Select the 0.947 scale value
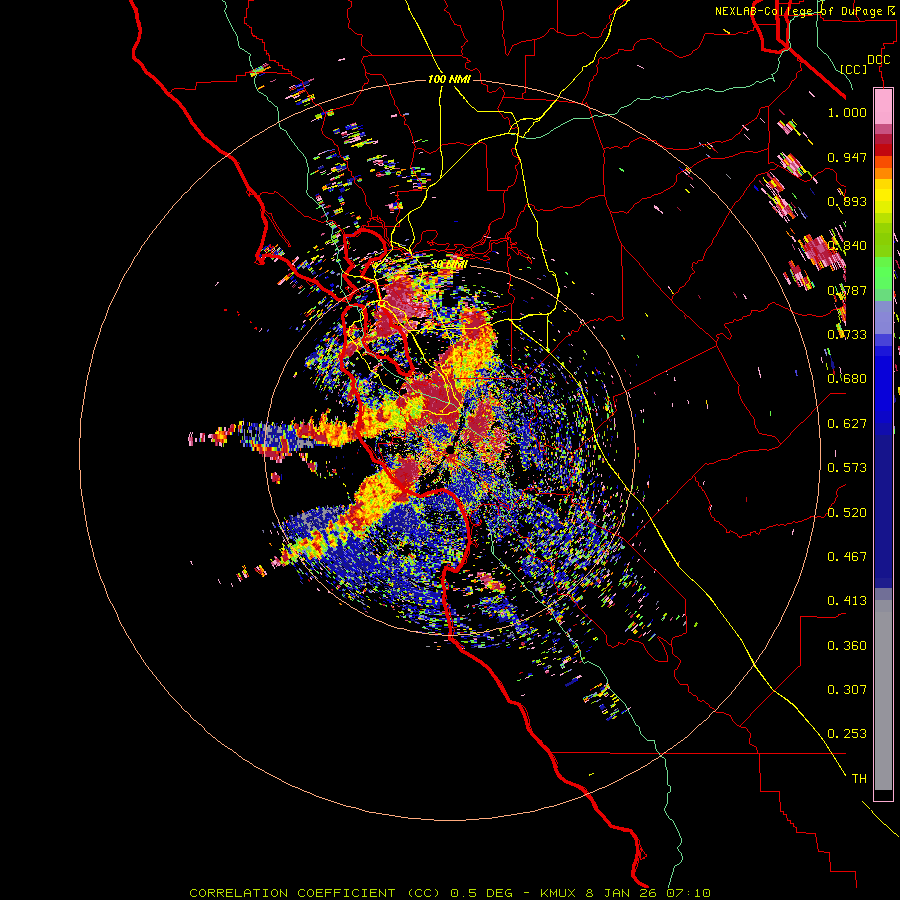Screen dimensions: 900x900 coord(847,157)
